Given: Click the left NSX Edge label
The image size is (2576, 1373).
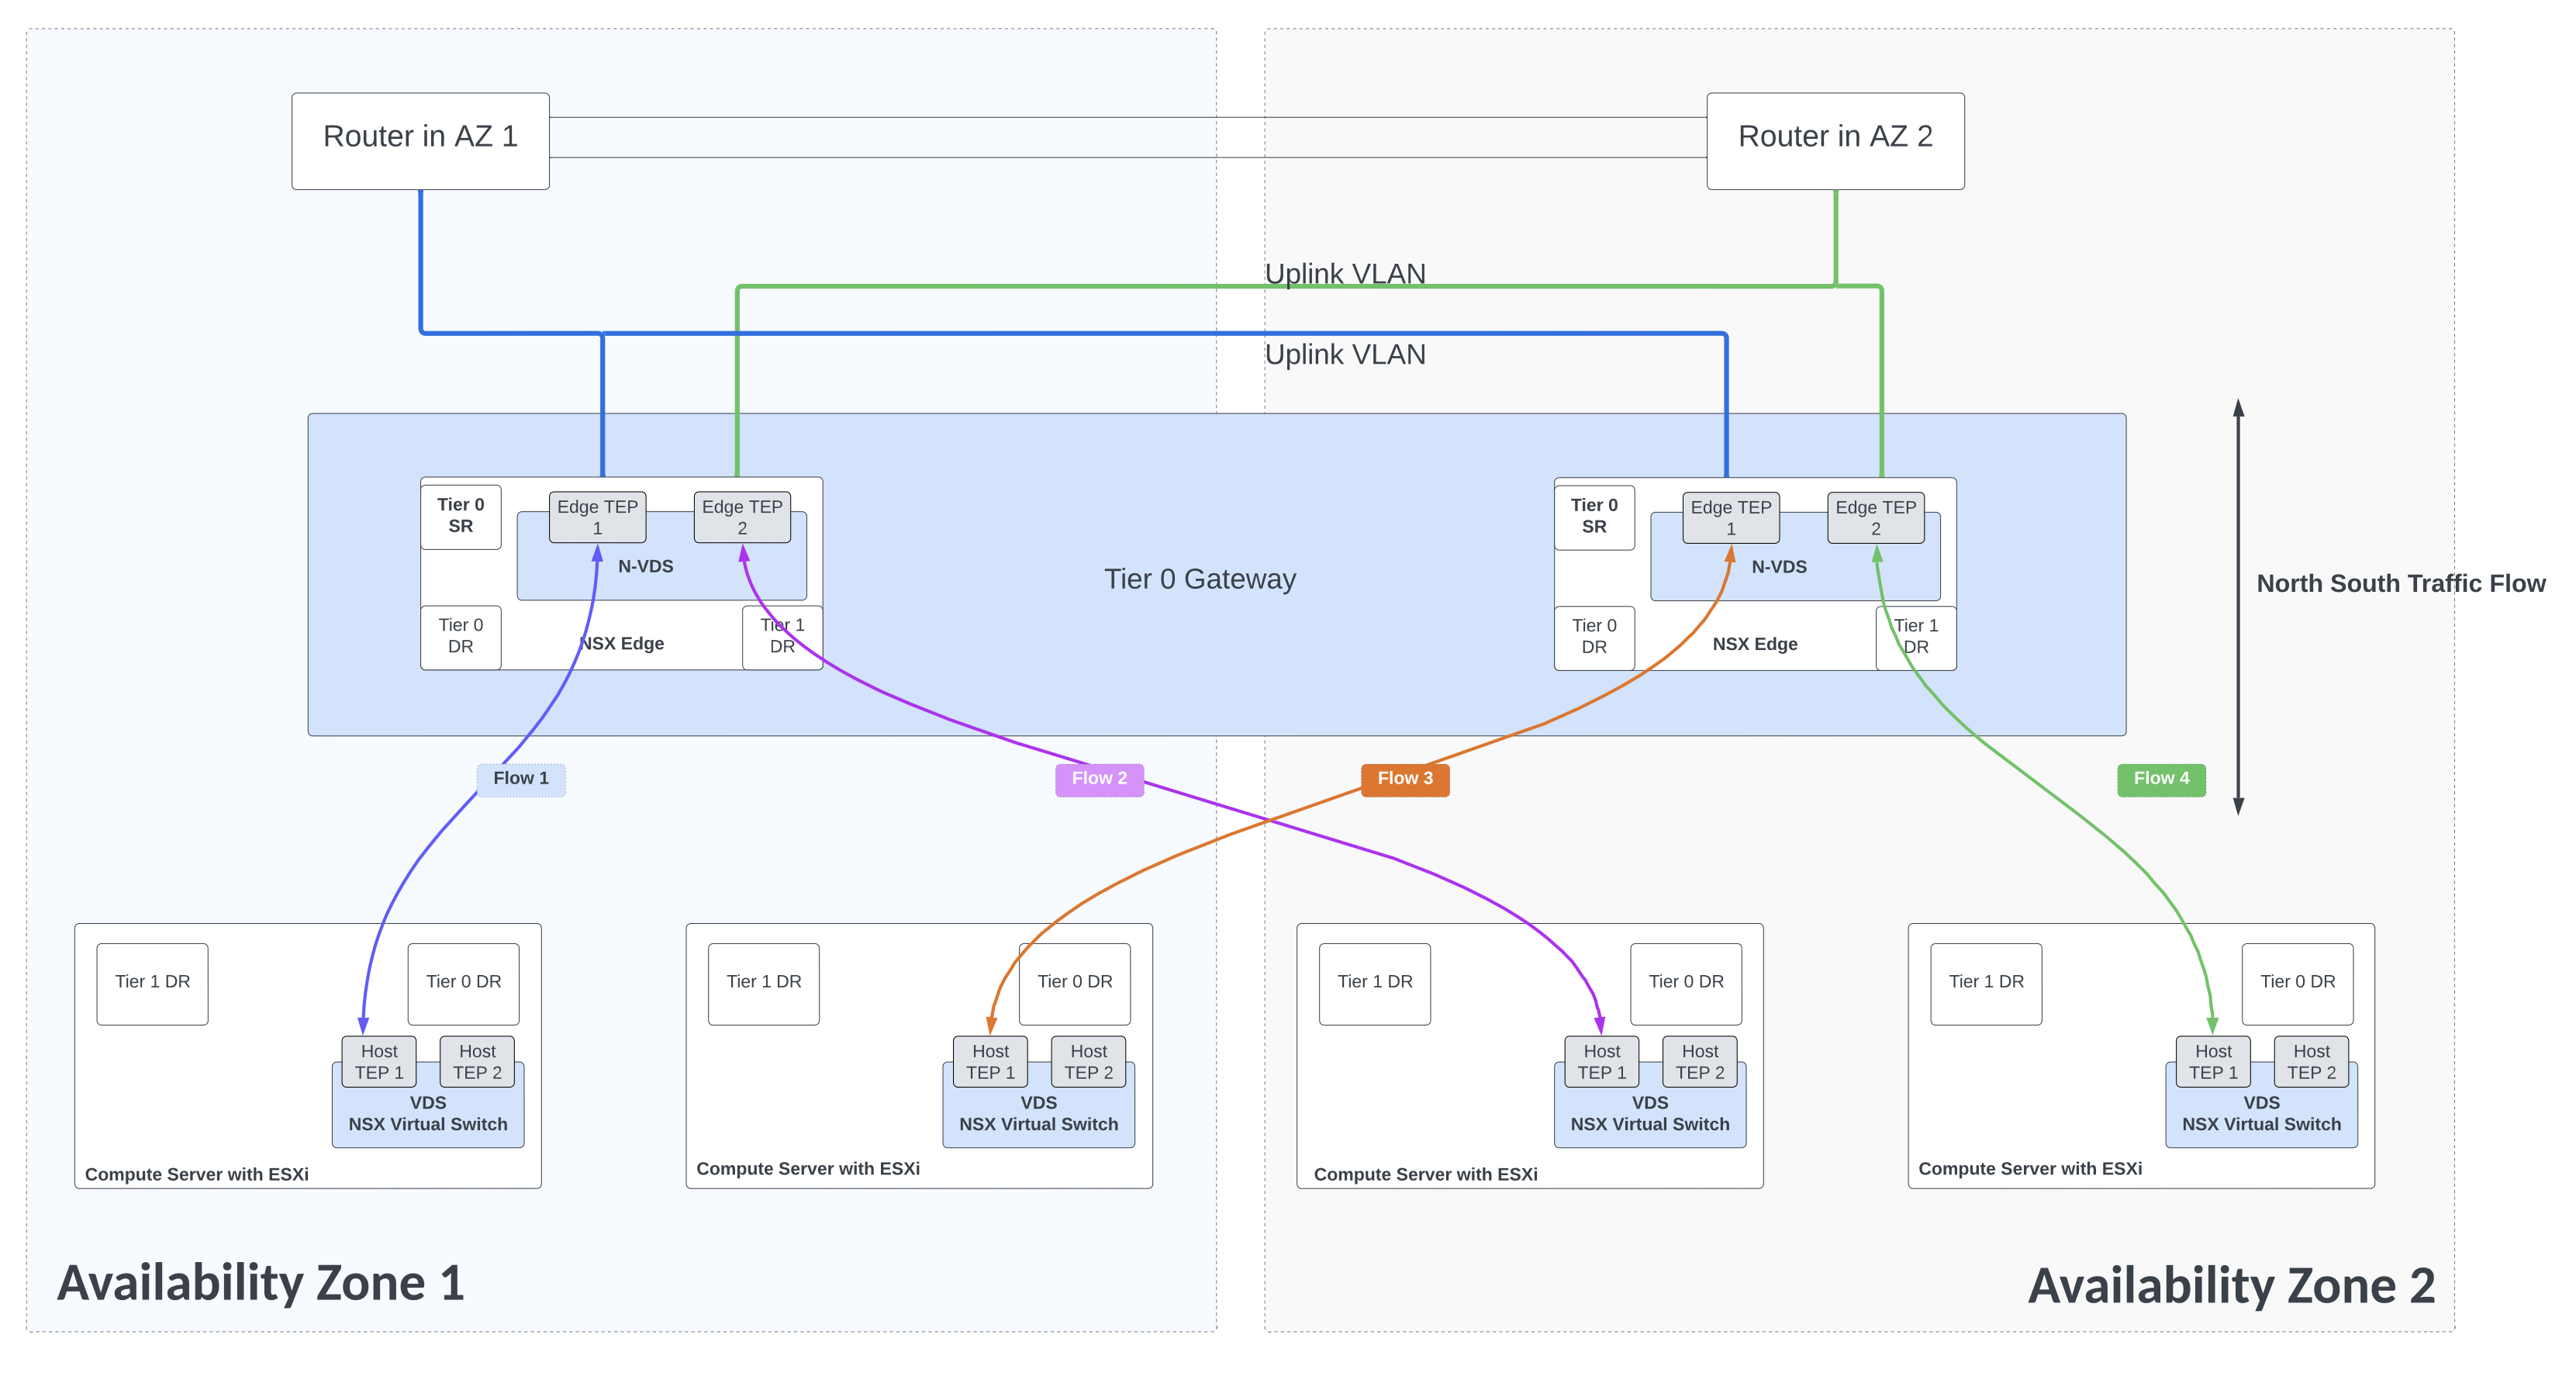Looking at the screenshot, I should (x=622, y=644).
